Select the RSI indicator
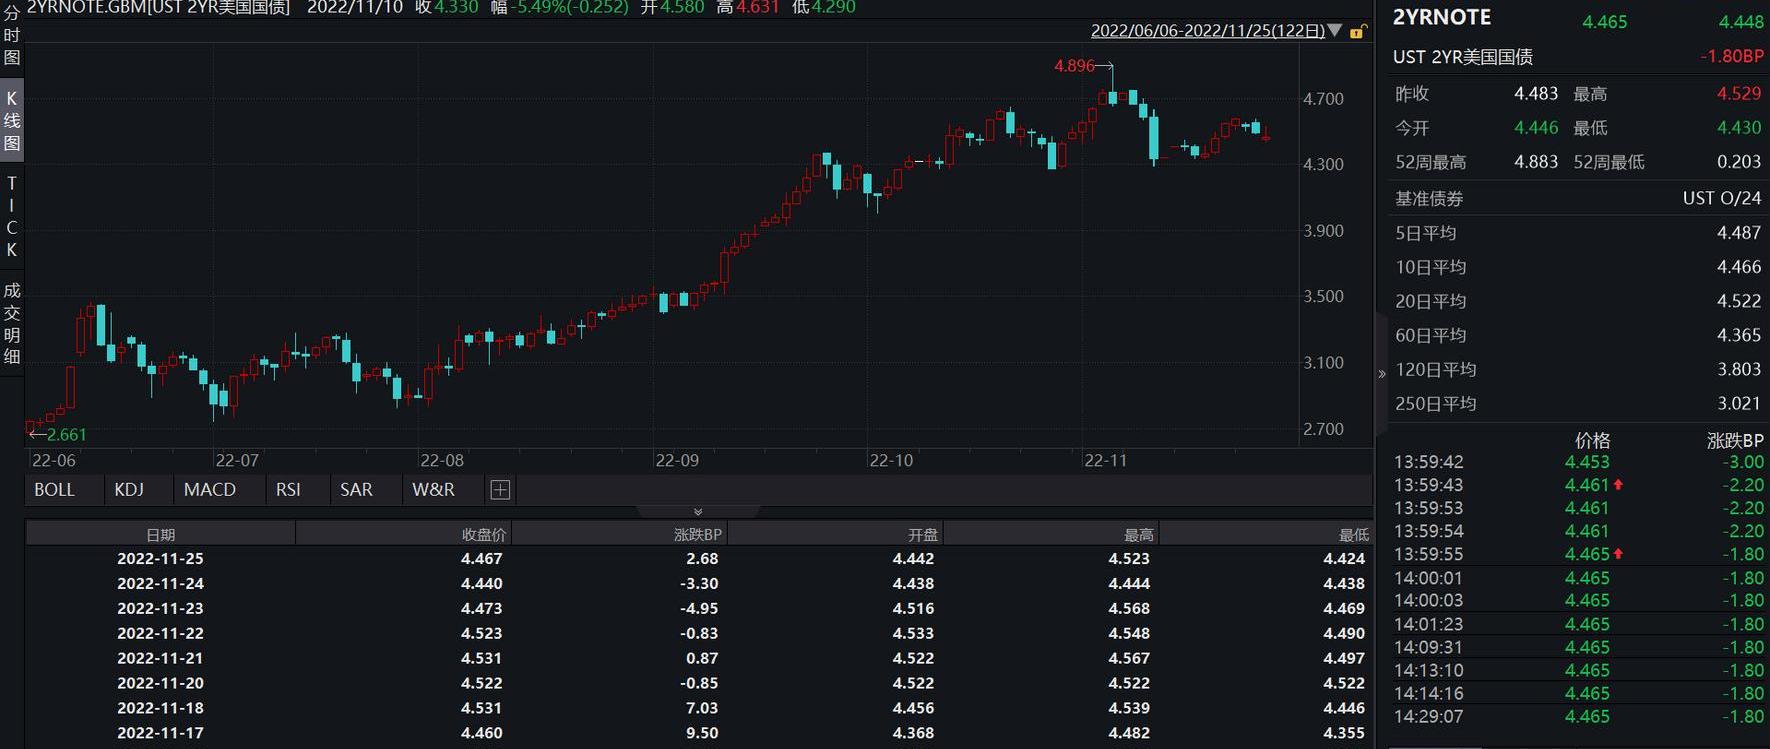 (x=288, y=490)
